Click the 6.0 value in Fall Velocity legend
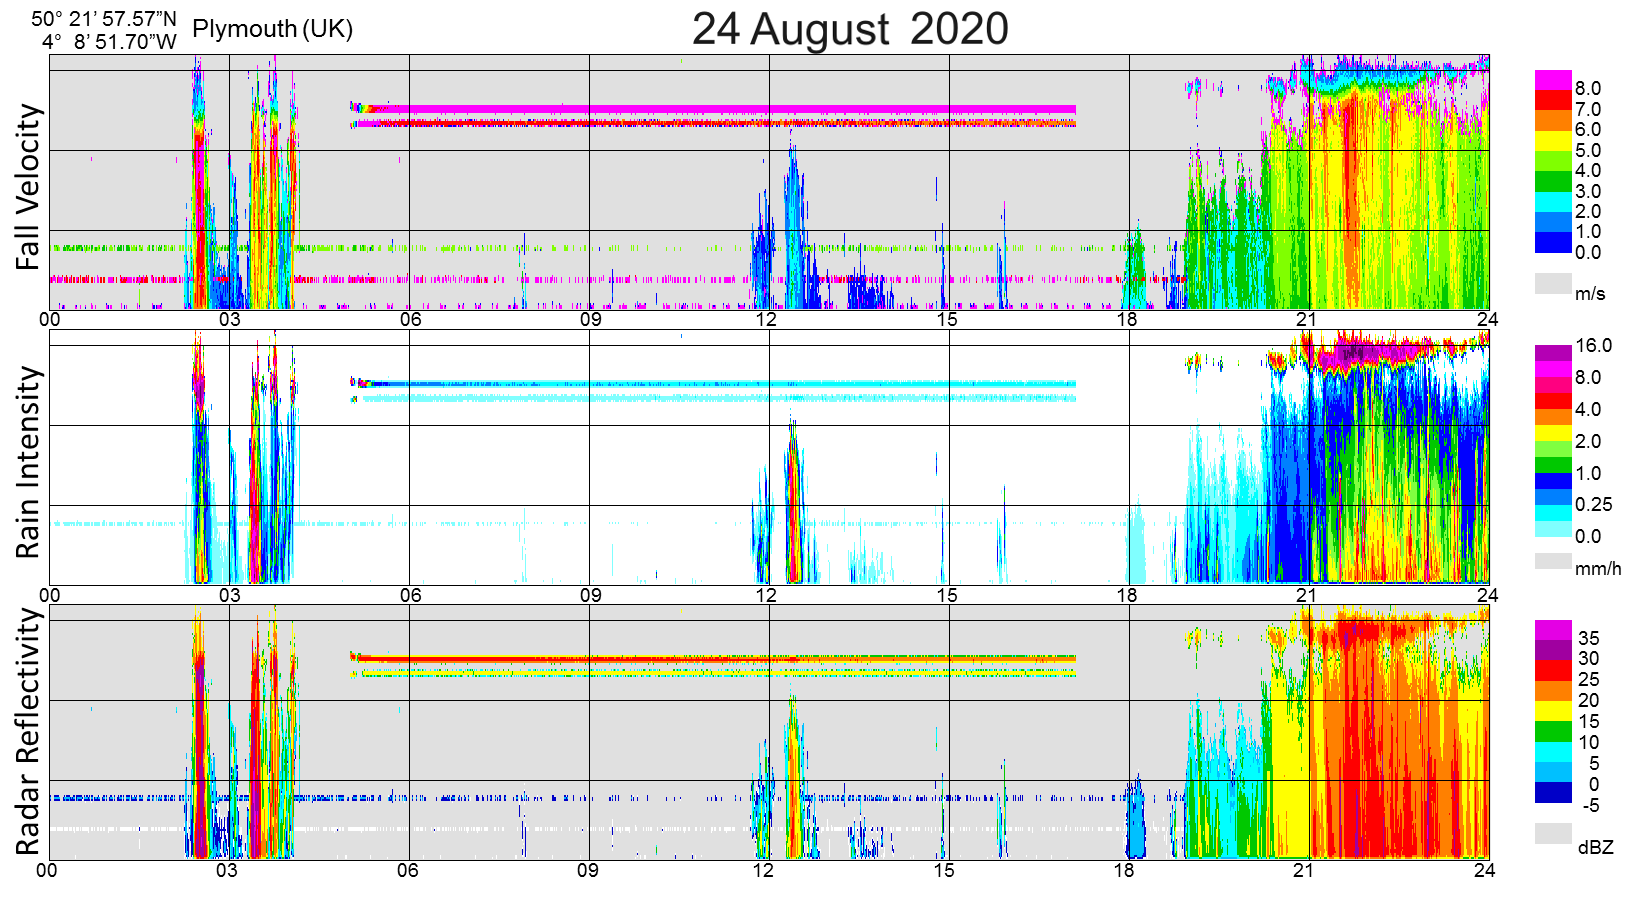 click(1588, 130)
